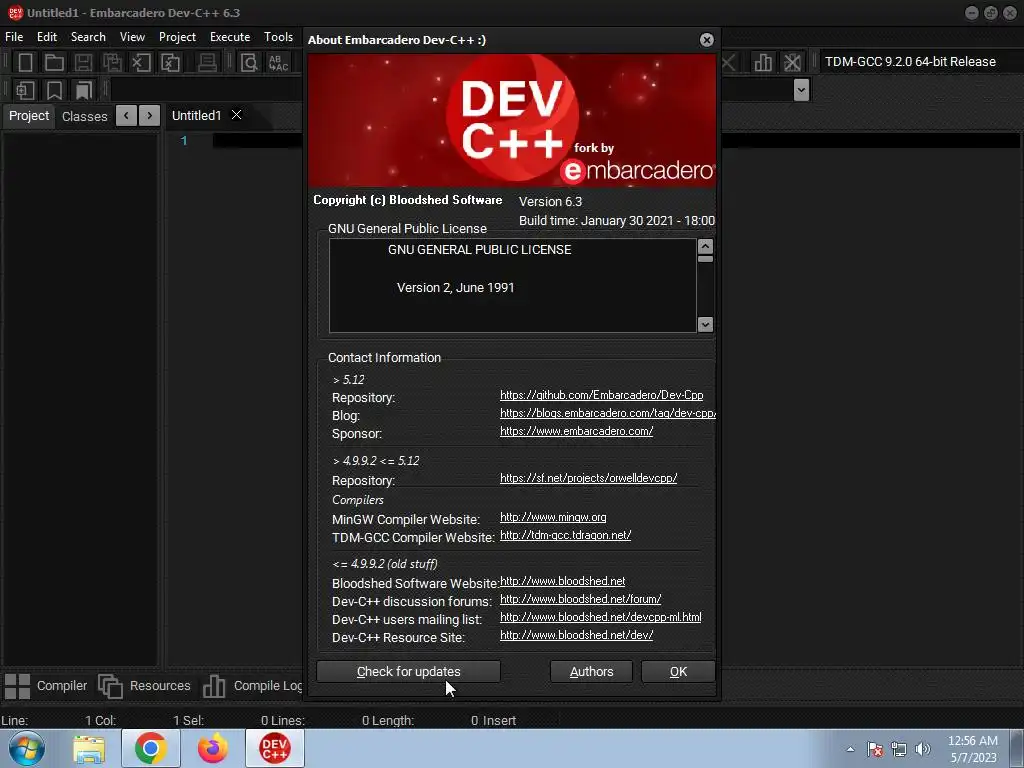Create a new source file via toolbar icon
The height and width of the screenshot is (768, 1024).
coord(25,62)
